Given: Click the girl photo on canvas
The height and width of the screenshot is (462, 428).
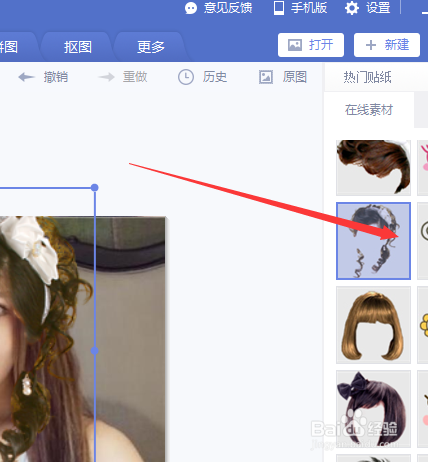Looking at the screenshot, I should coord(82,339).
